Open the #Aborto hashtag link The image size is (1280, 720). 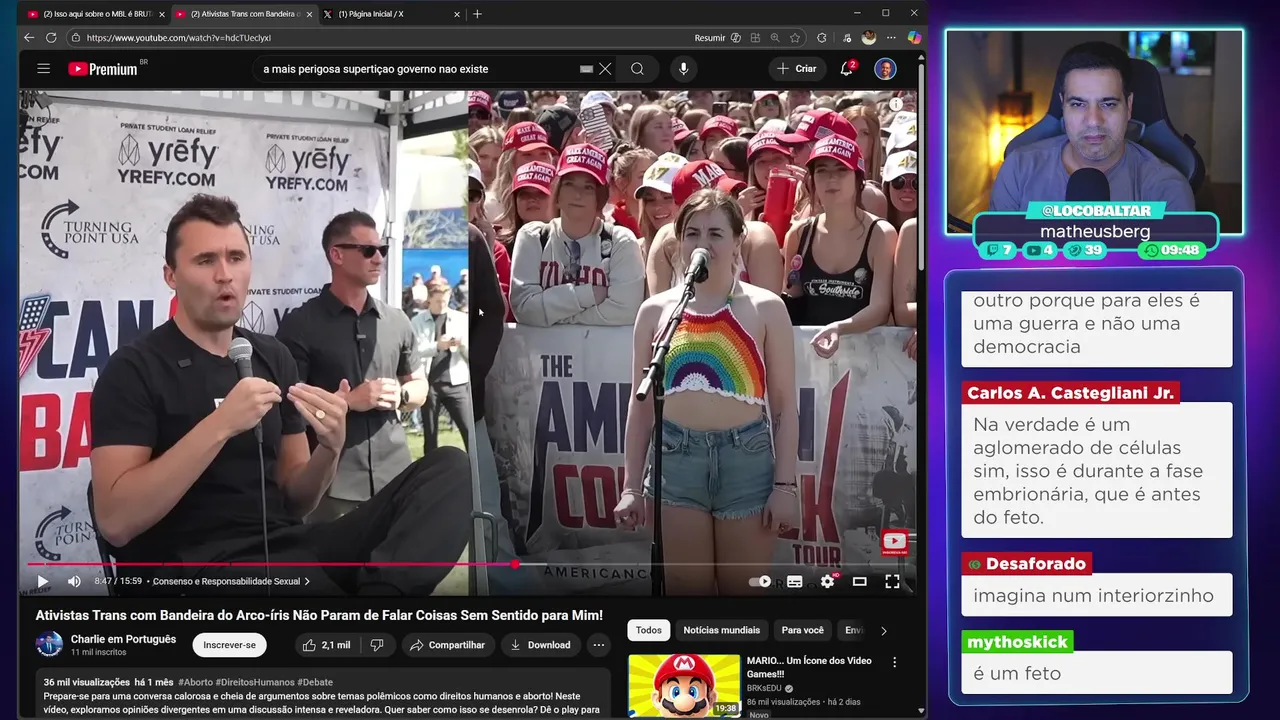tap(196, 682)
